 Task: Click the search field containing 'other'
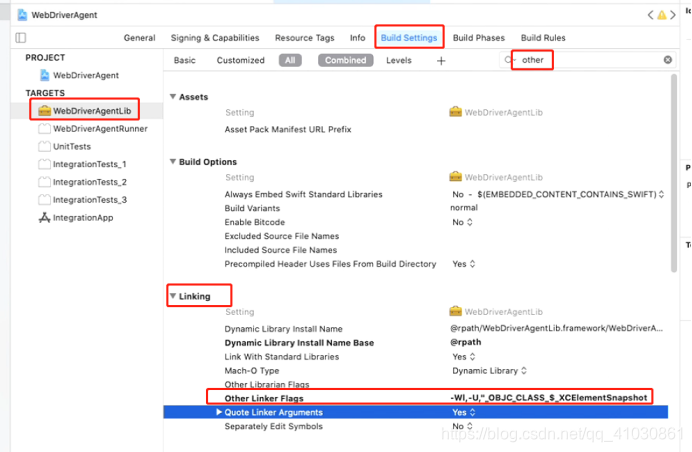click(x=587, y=60)
